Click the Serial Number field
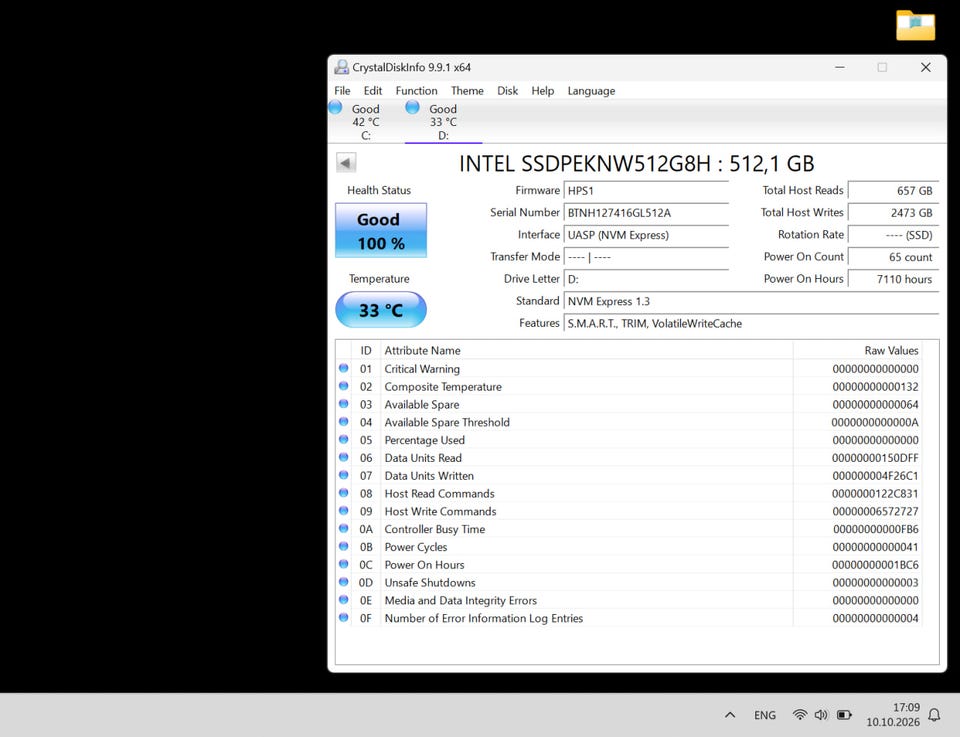 pos(646,213)
